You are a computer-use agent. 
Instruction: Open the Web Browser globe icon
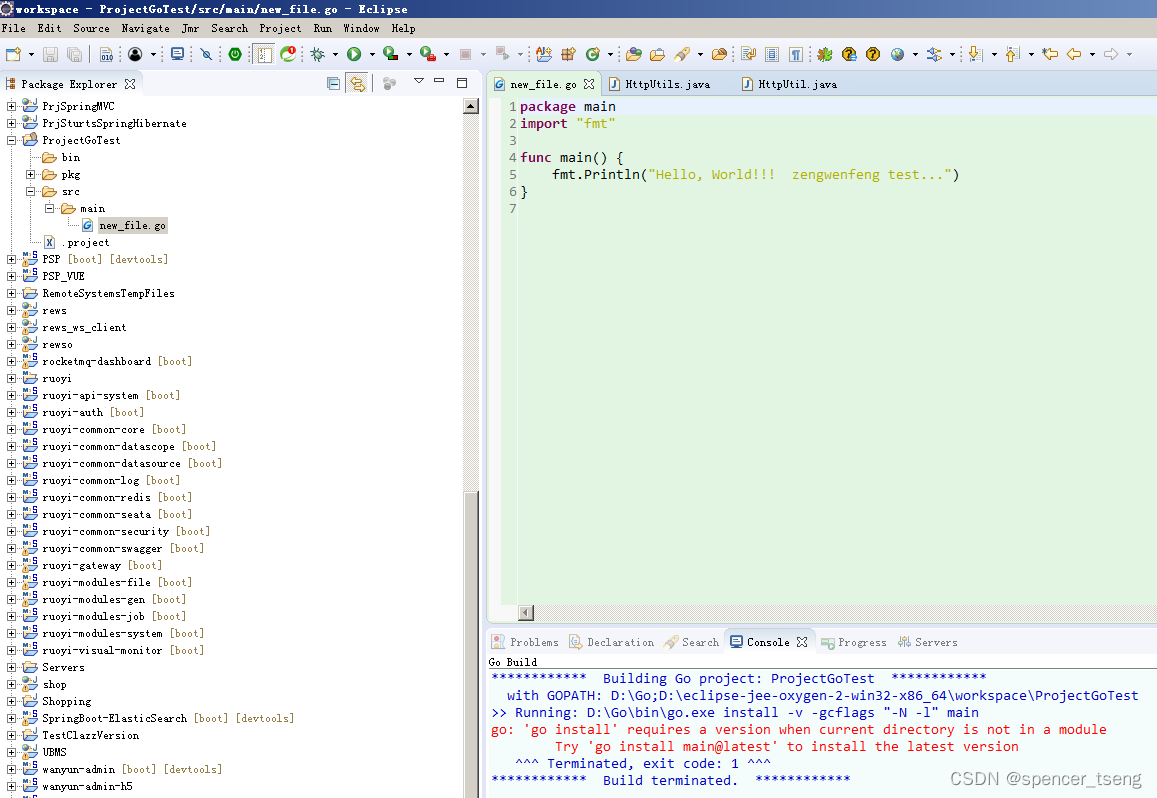[897, 55]
